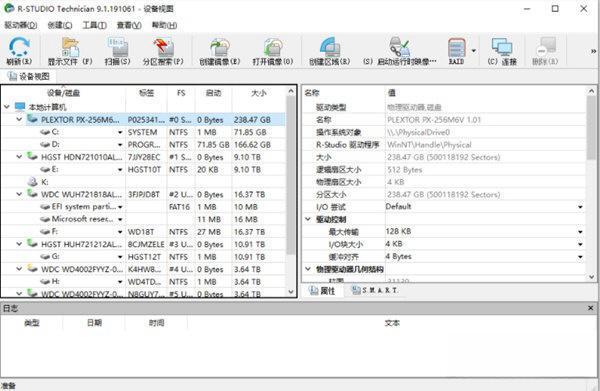Click Open Image (打开镜像) icon
The height and width of the screenshot is (391, 600).
tap(272, 51)
